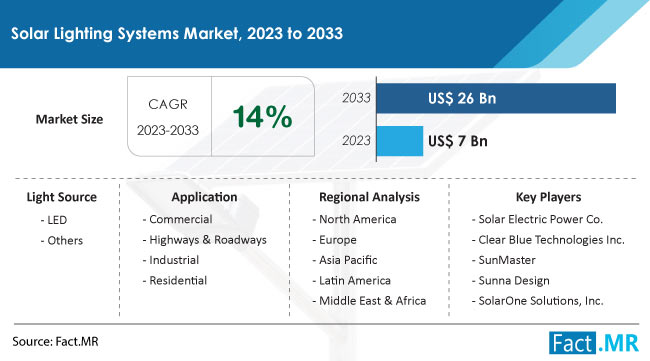Click the CAGR 2023-2033 label box

168,116
